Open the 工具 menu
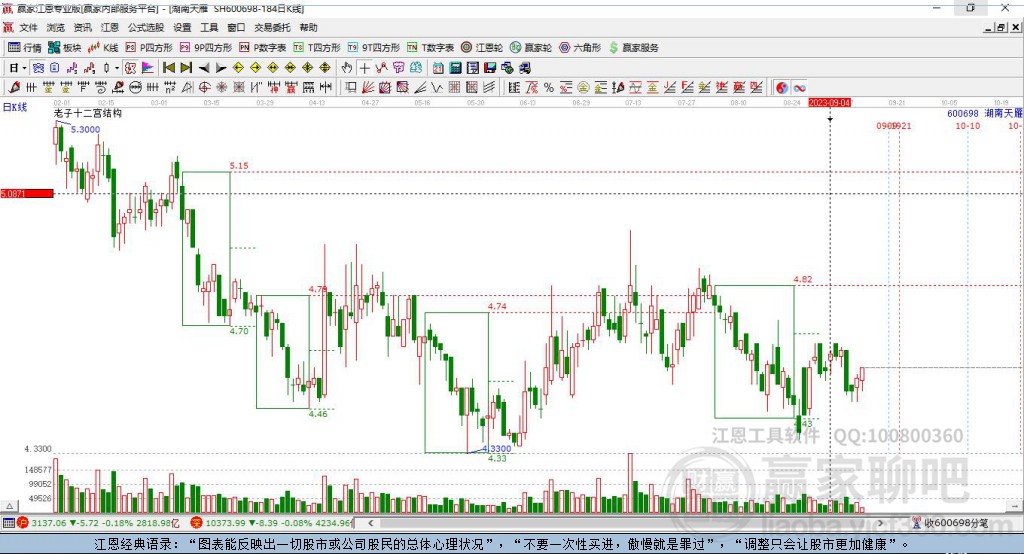 [x=209, y=27]
